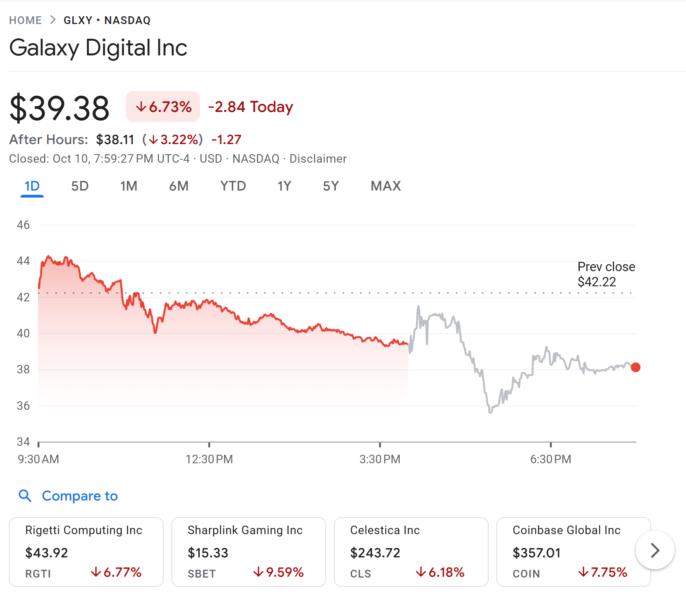
Task: Click the breadcrumb chevron after HOME
Action: click(x=53, y=20)
